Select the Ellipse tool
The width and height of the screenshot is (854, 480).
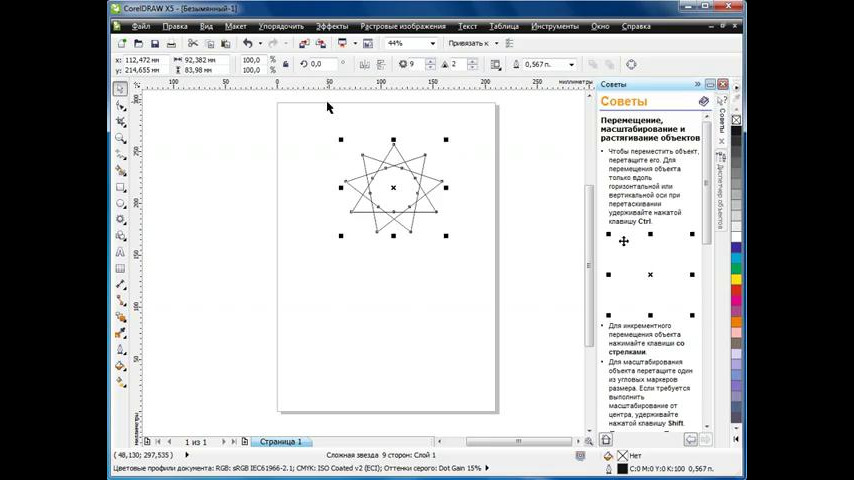point(120,203)
